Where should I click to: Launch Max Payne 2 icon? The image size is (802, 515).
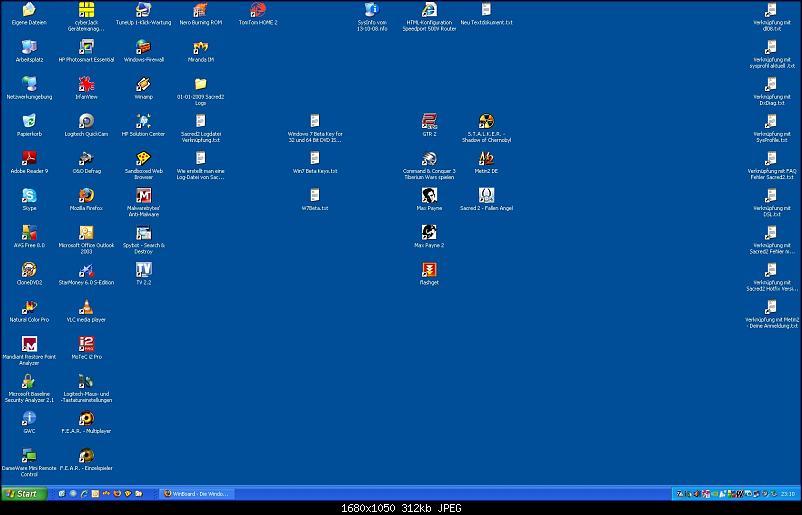[429, 233]
